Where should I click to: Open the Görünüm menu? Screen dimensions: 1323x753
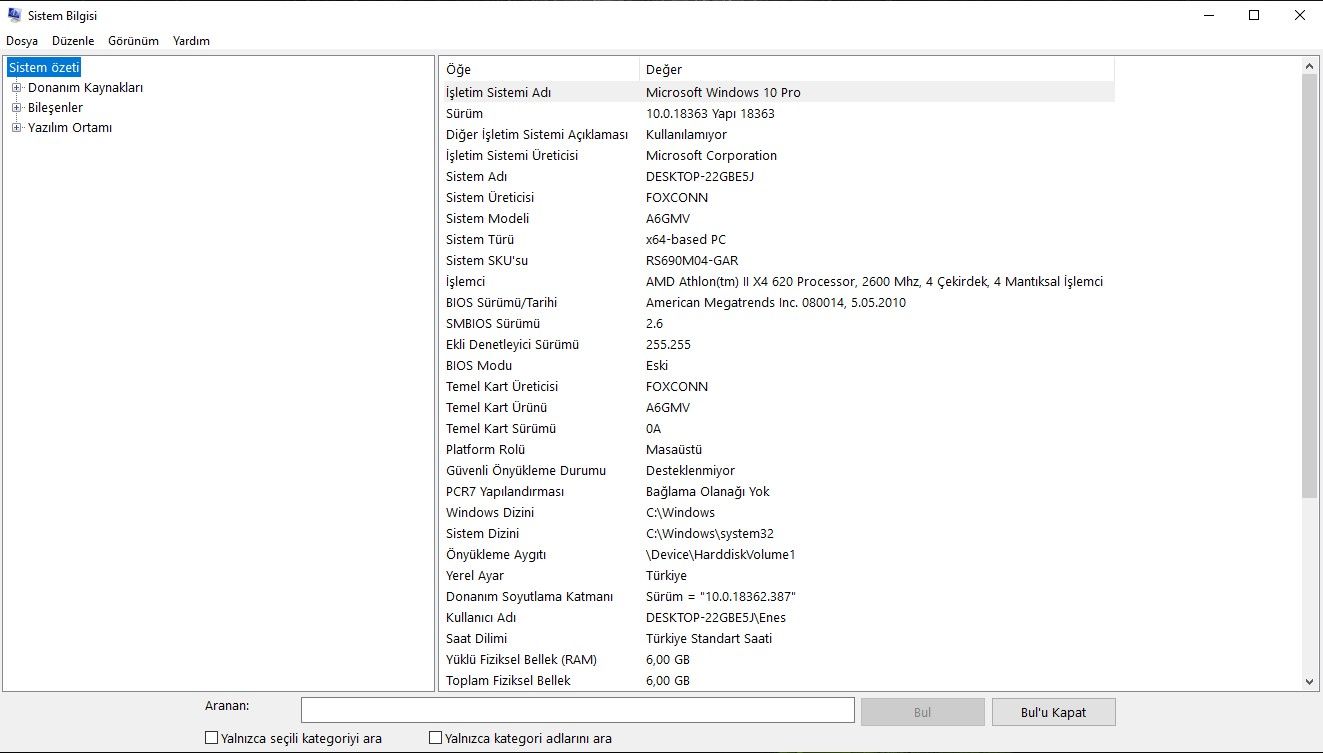(x=133, y=41)
